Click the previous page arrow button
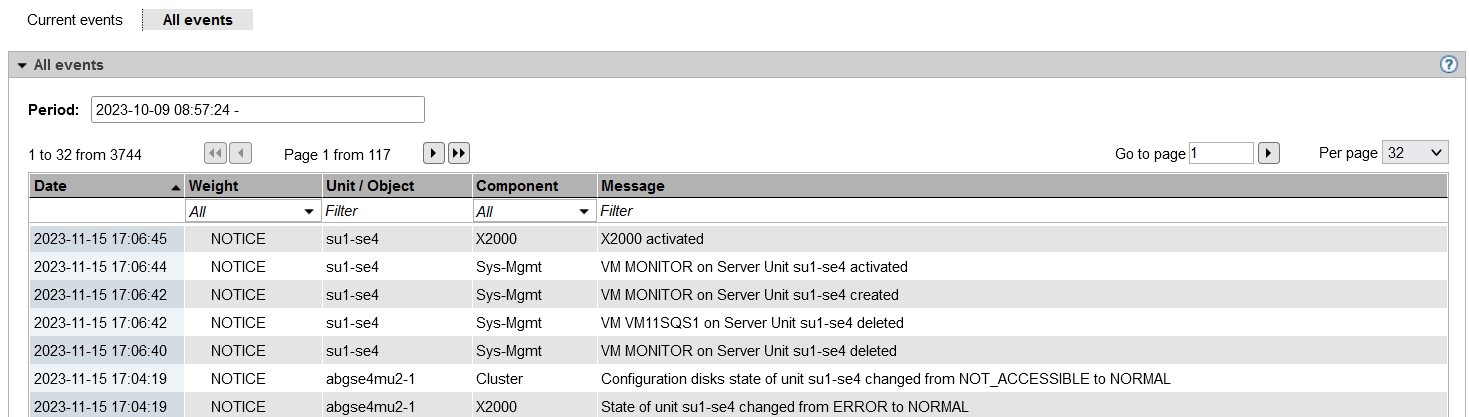 pyautogui.click(x=240, y=153)
